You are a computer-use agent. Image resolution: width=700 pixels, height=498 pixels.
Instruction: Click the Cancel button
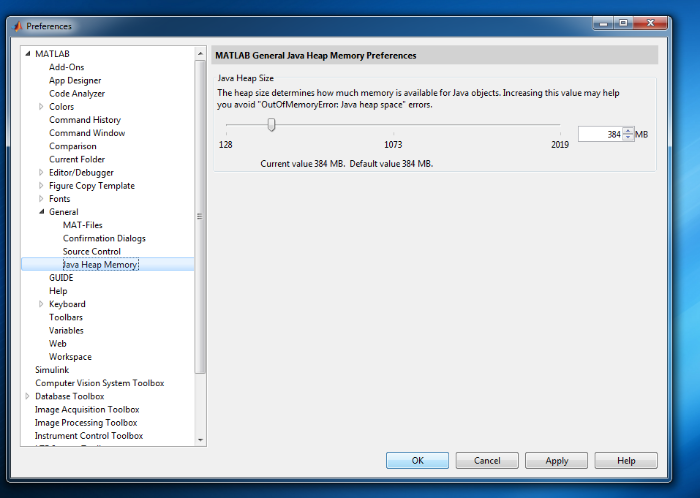pyautogui.click(x=487, y=461)
